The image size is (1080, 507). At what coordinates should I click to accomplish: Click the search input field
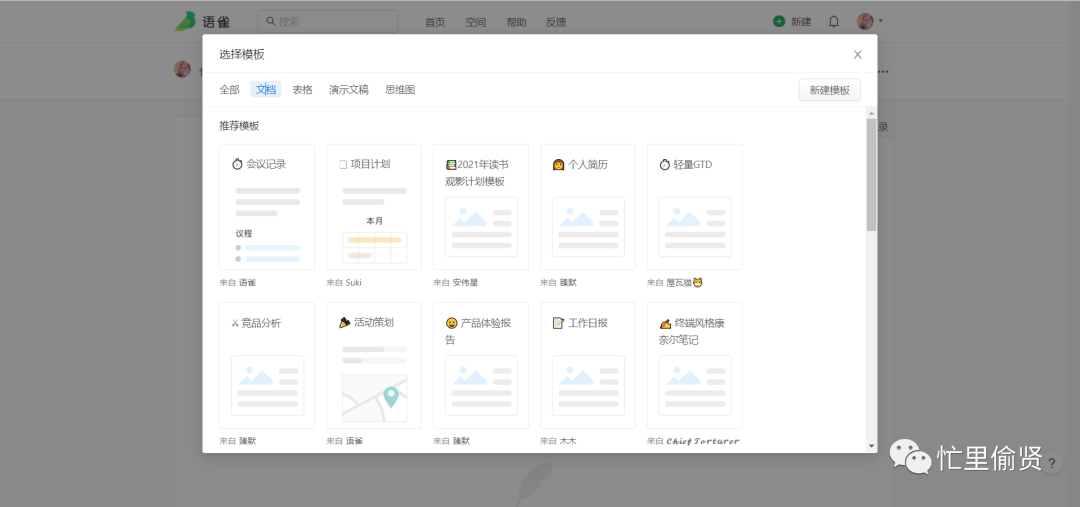click(x=328, y=21)
